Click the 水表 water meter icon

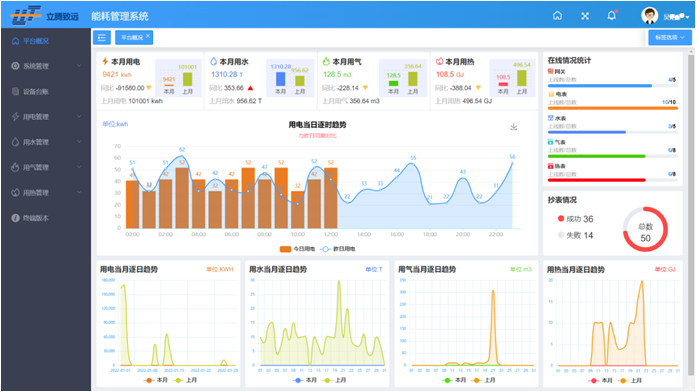point(551,118)
